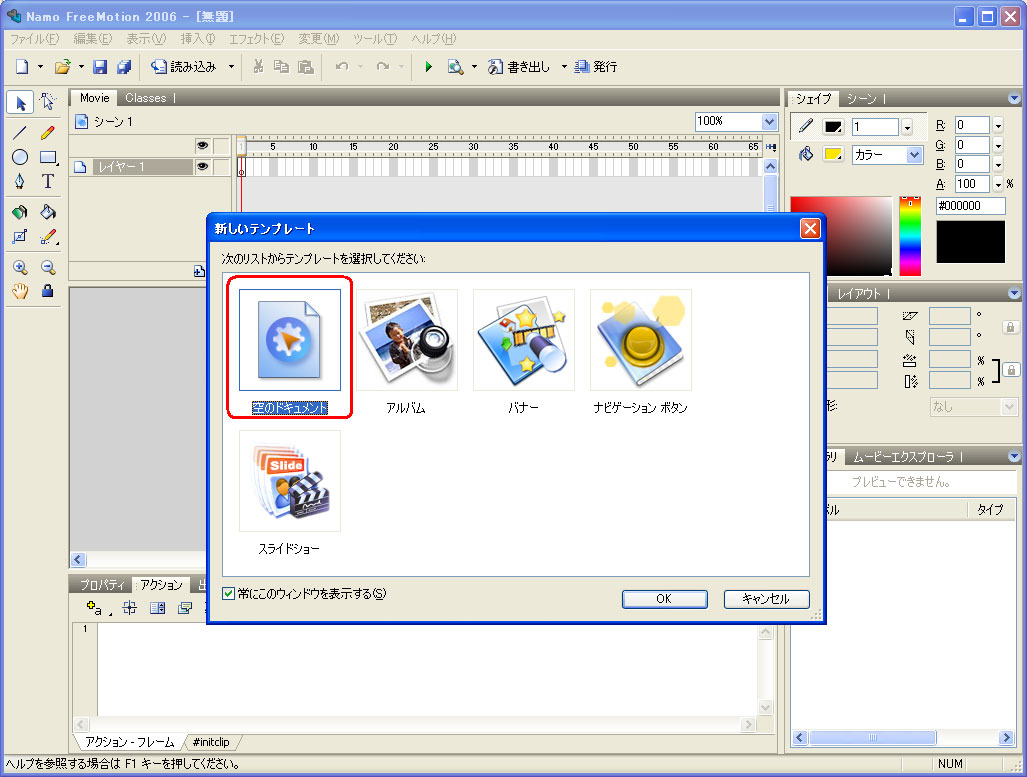Image resolution: width=1027 pixels, height=777 pixels.
Task: Save the movie with floppy icon
Action: coord(100,67)
